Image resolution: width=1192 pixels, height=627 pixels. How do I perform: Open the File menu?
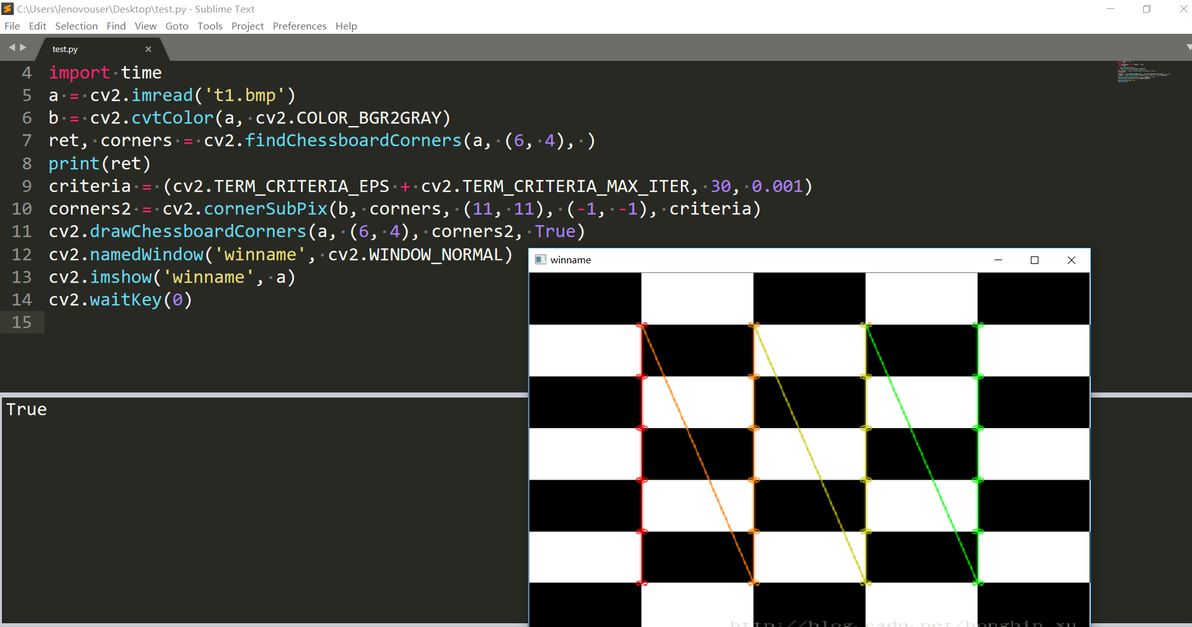12,26
